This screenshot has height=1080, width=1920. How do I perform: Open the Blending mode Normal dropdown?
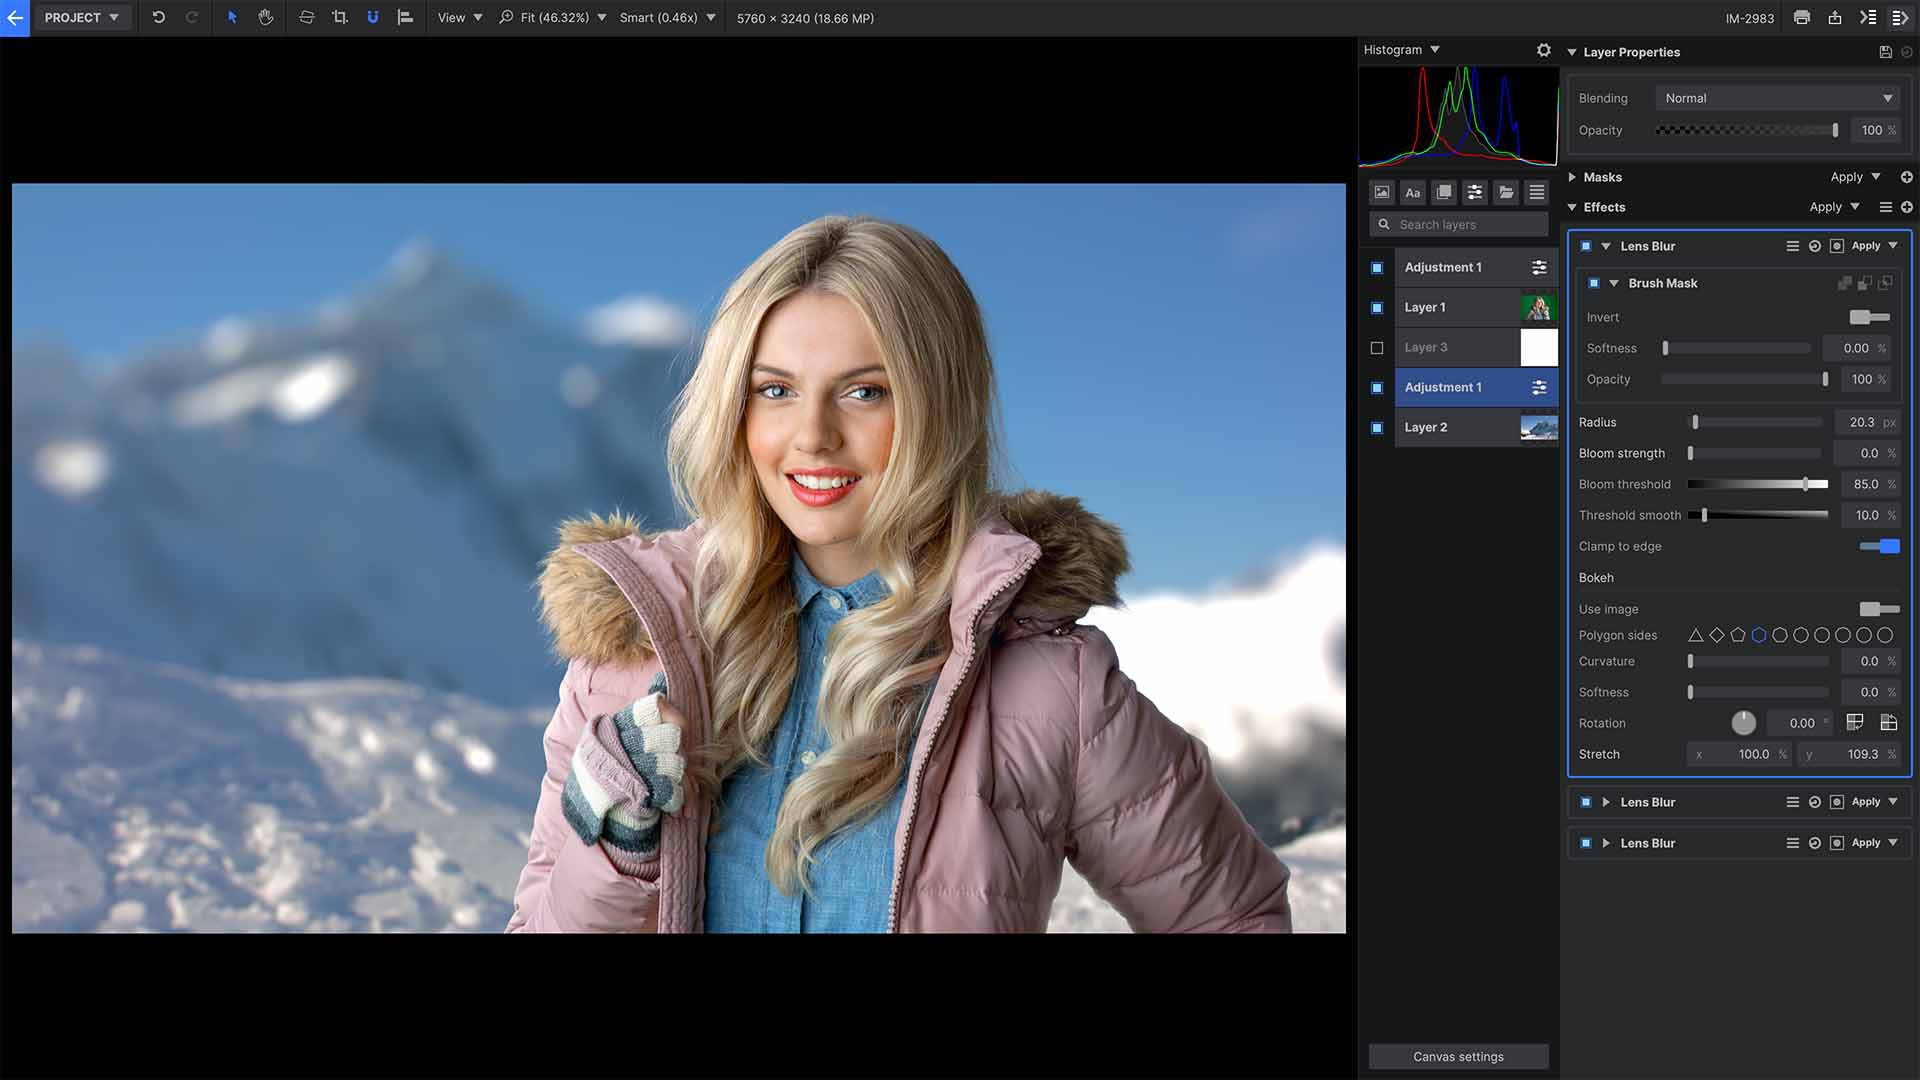tap(1778, 98)
